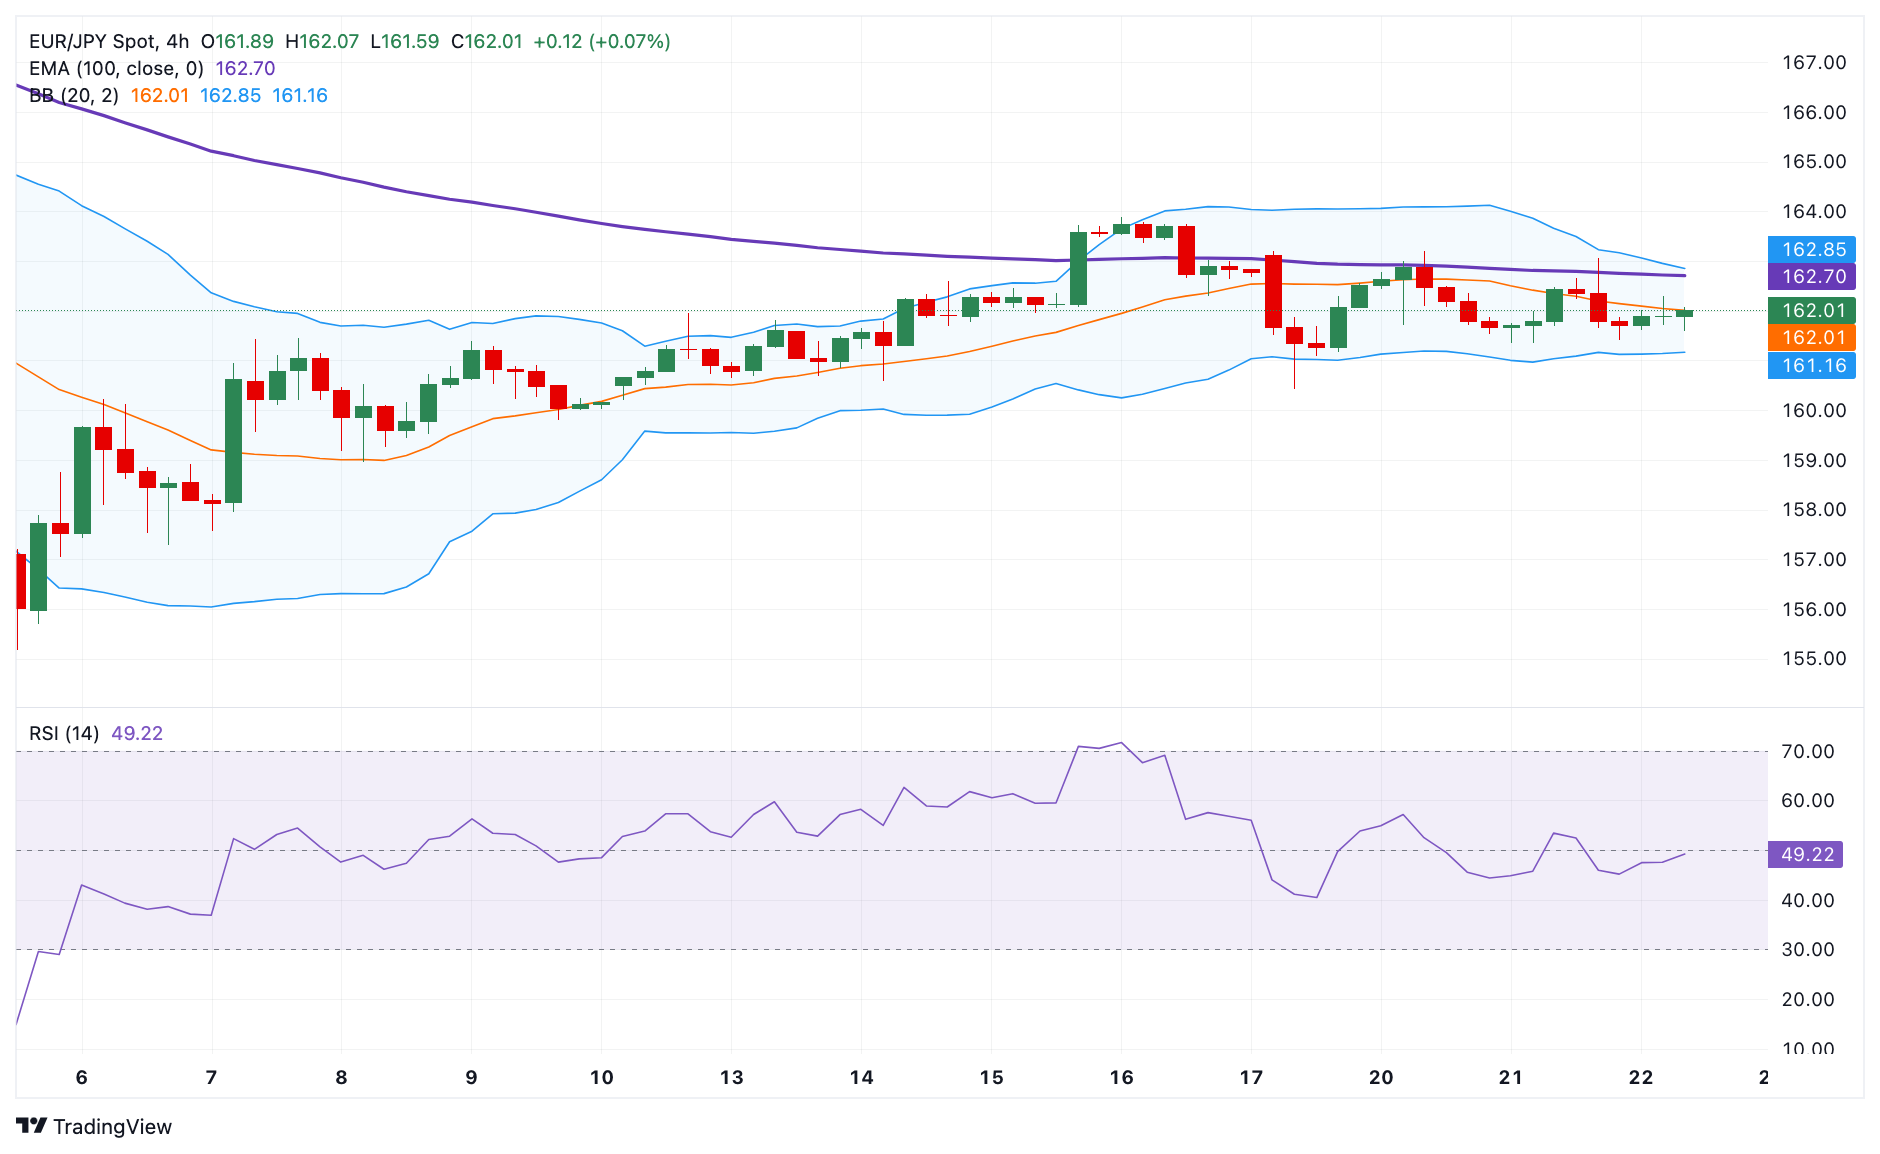
Task: Click the EMA (100, close, 0) legend label
Action: tap(116, 68)
